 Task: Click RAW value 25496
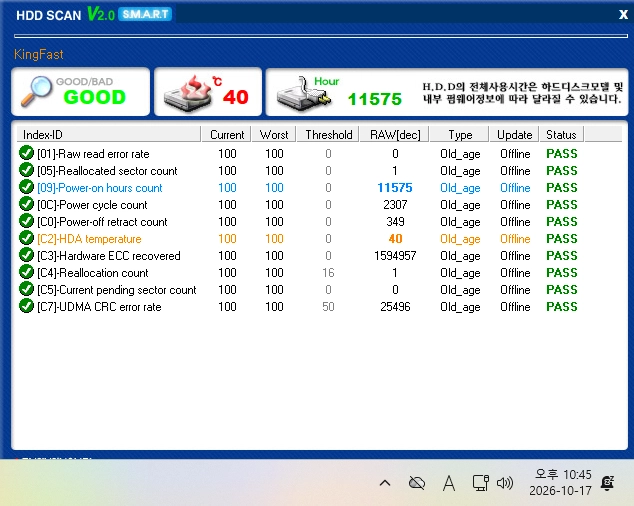point(395,307)
